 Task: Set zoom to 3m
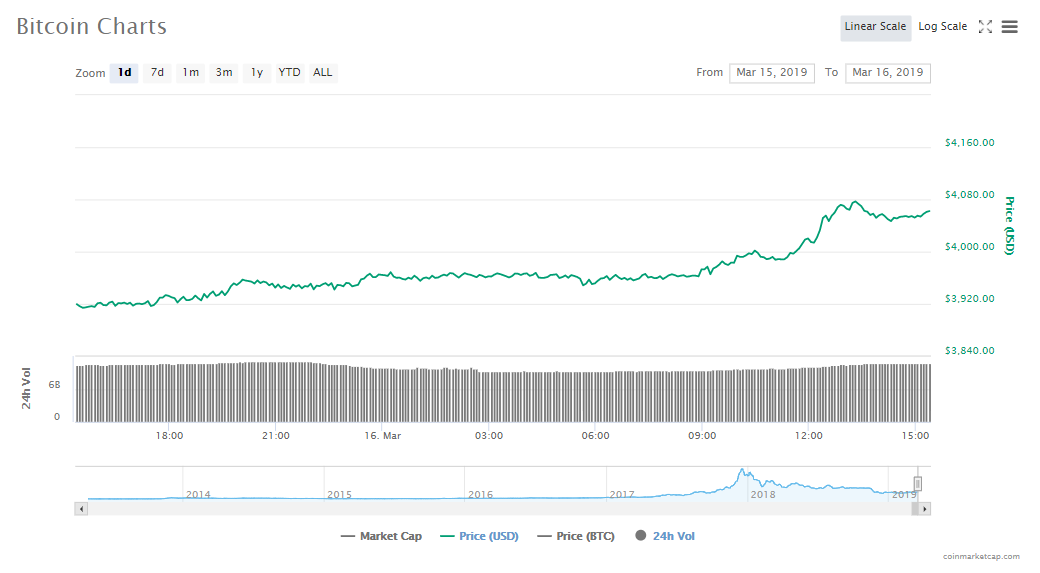tap(224, 73)
